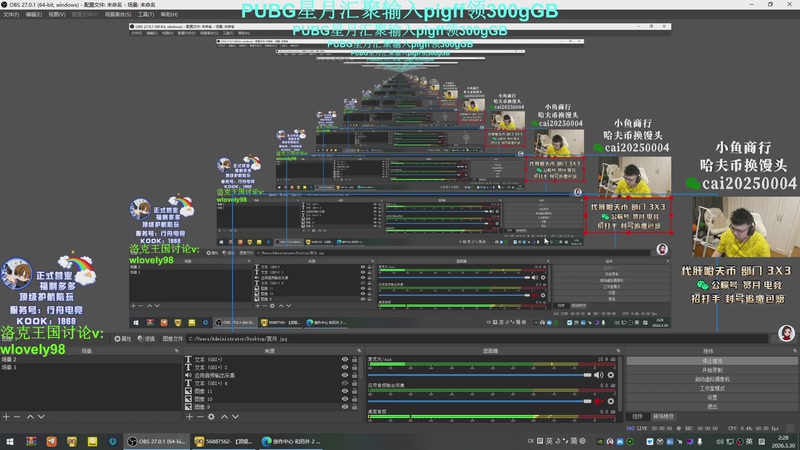This screenshot has width=800, height=450.
Task: Pop out the 控件 dock panel icon
Action: (795, 351)
